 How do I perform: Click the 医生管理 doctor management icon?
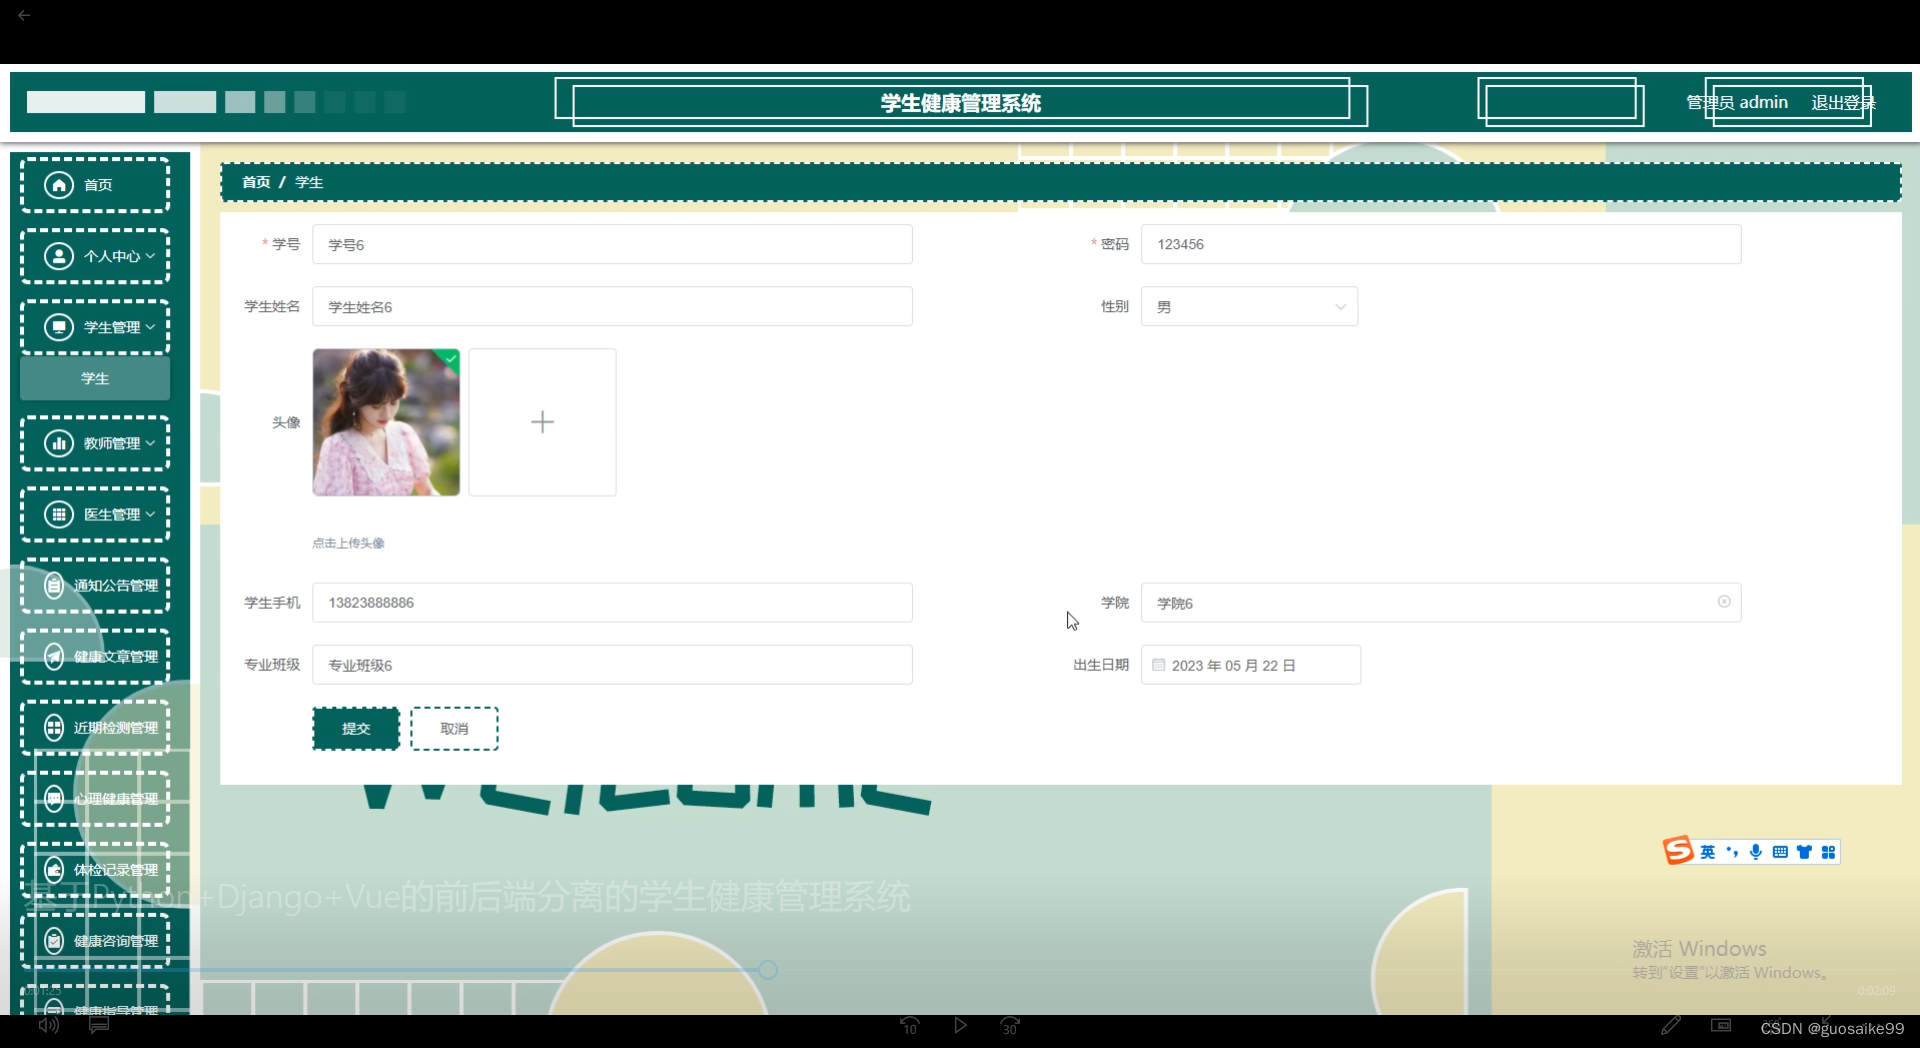pyautogui.click(x=58, y=514)
